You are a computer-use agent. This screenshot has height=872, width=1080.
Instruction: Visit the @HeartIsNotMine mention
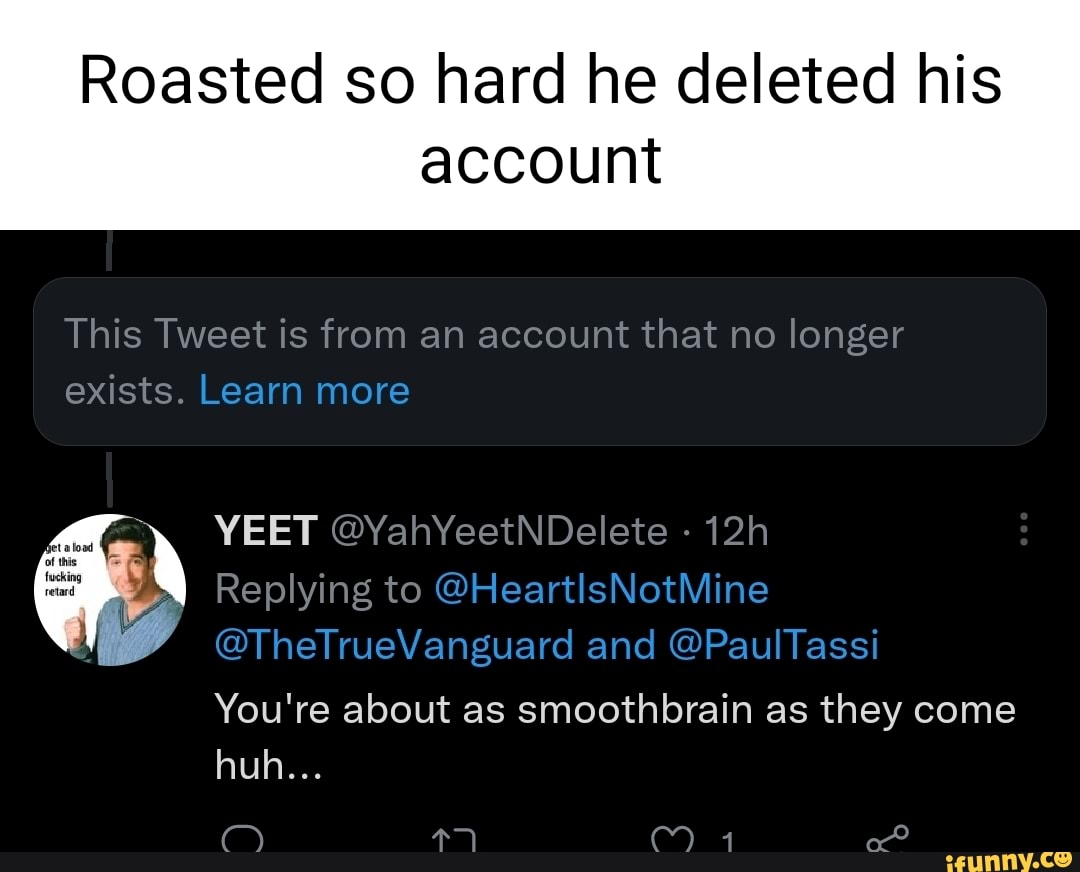tap(602, 590)
